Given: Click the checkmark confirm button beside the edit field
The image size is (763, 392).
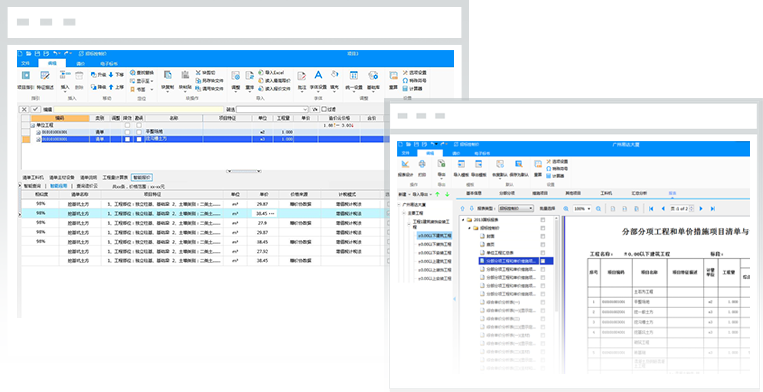Looking at the screenshot, I should pyautogui.click(x=36, y=109).
